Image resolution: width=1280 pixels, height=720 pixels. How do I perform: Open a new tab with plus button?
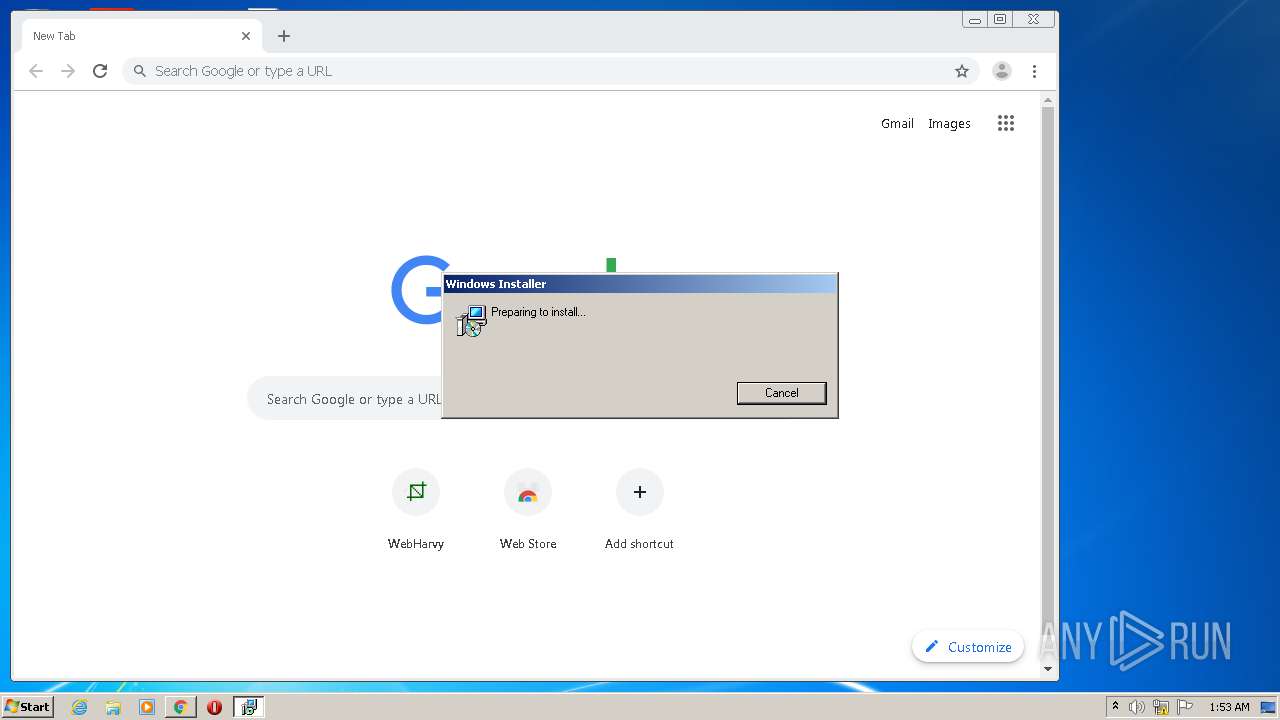284,36
